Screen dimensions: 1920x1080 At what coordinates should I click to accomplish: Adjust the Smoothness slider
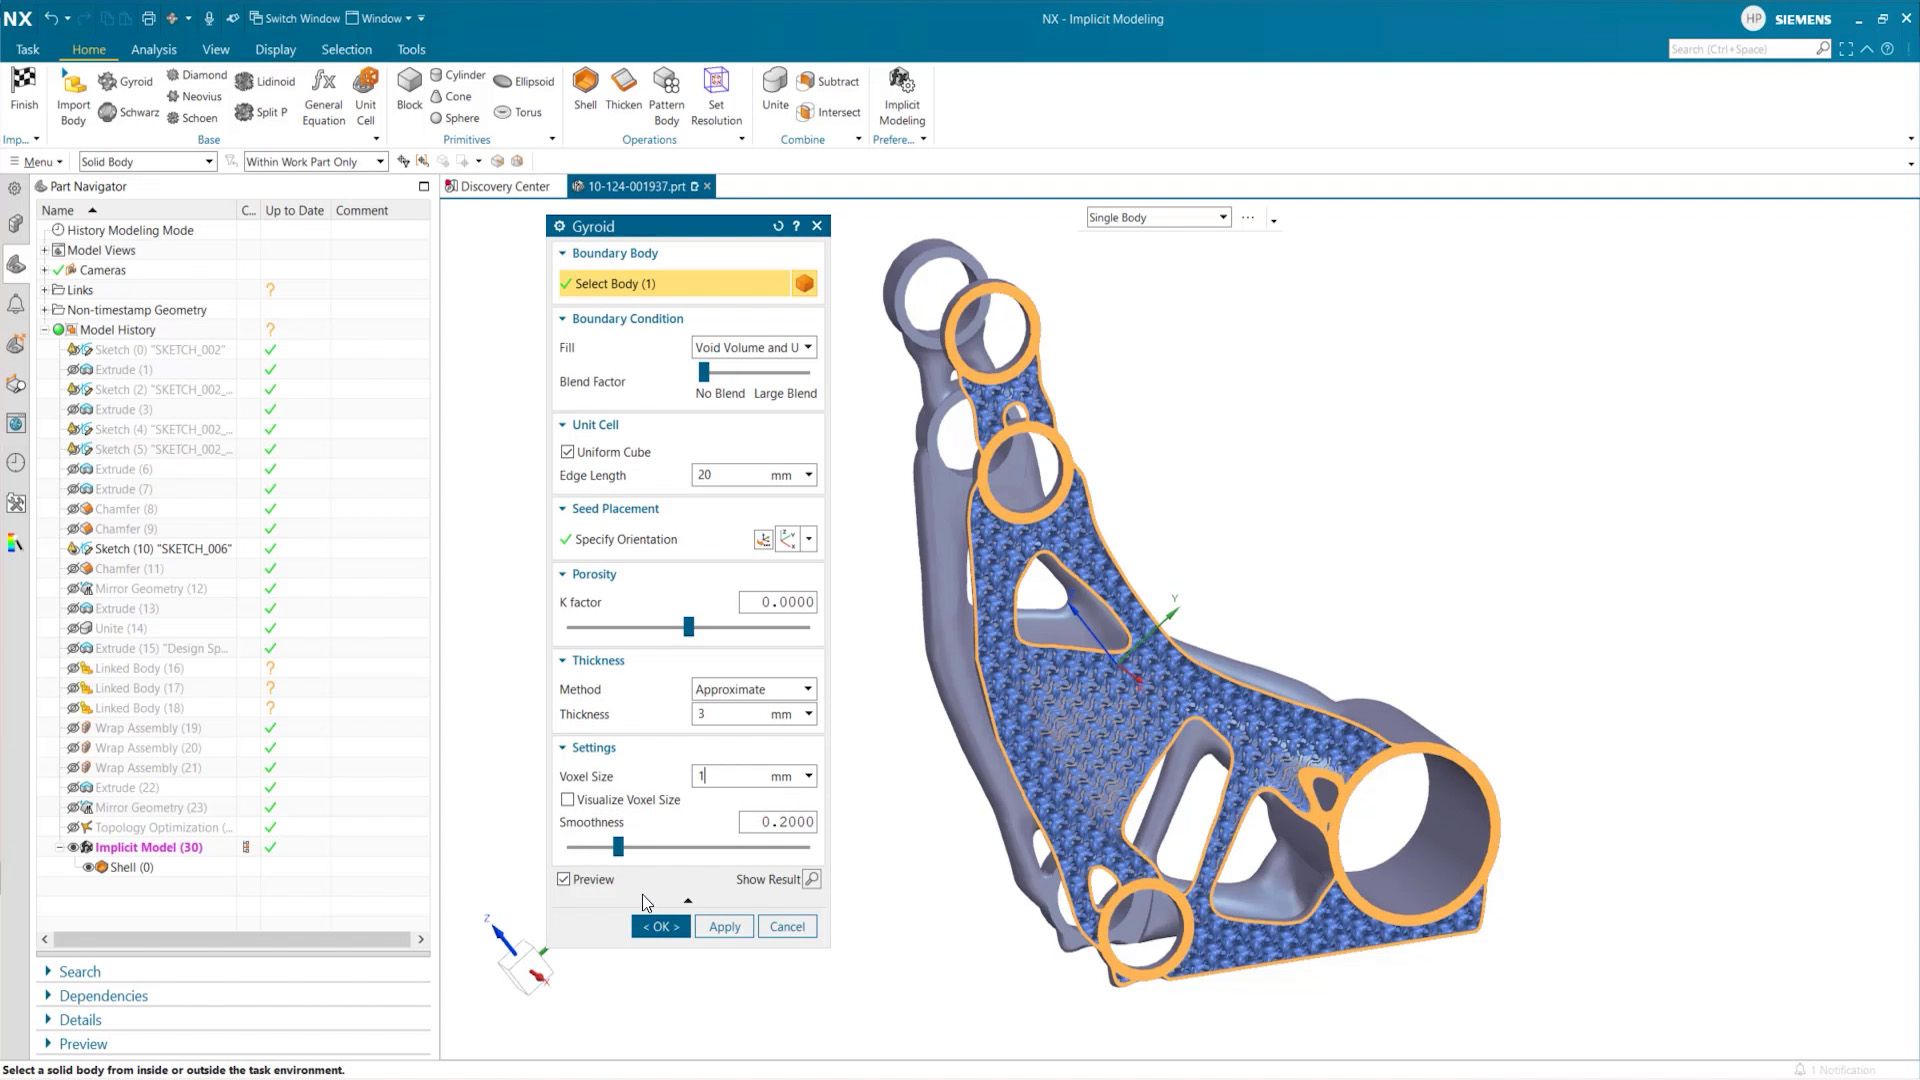coord(618,847)
